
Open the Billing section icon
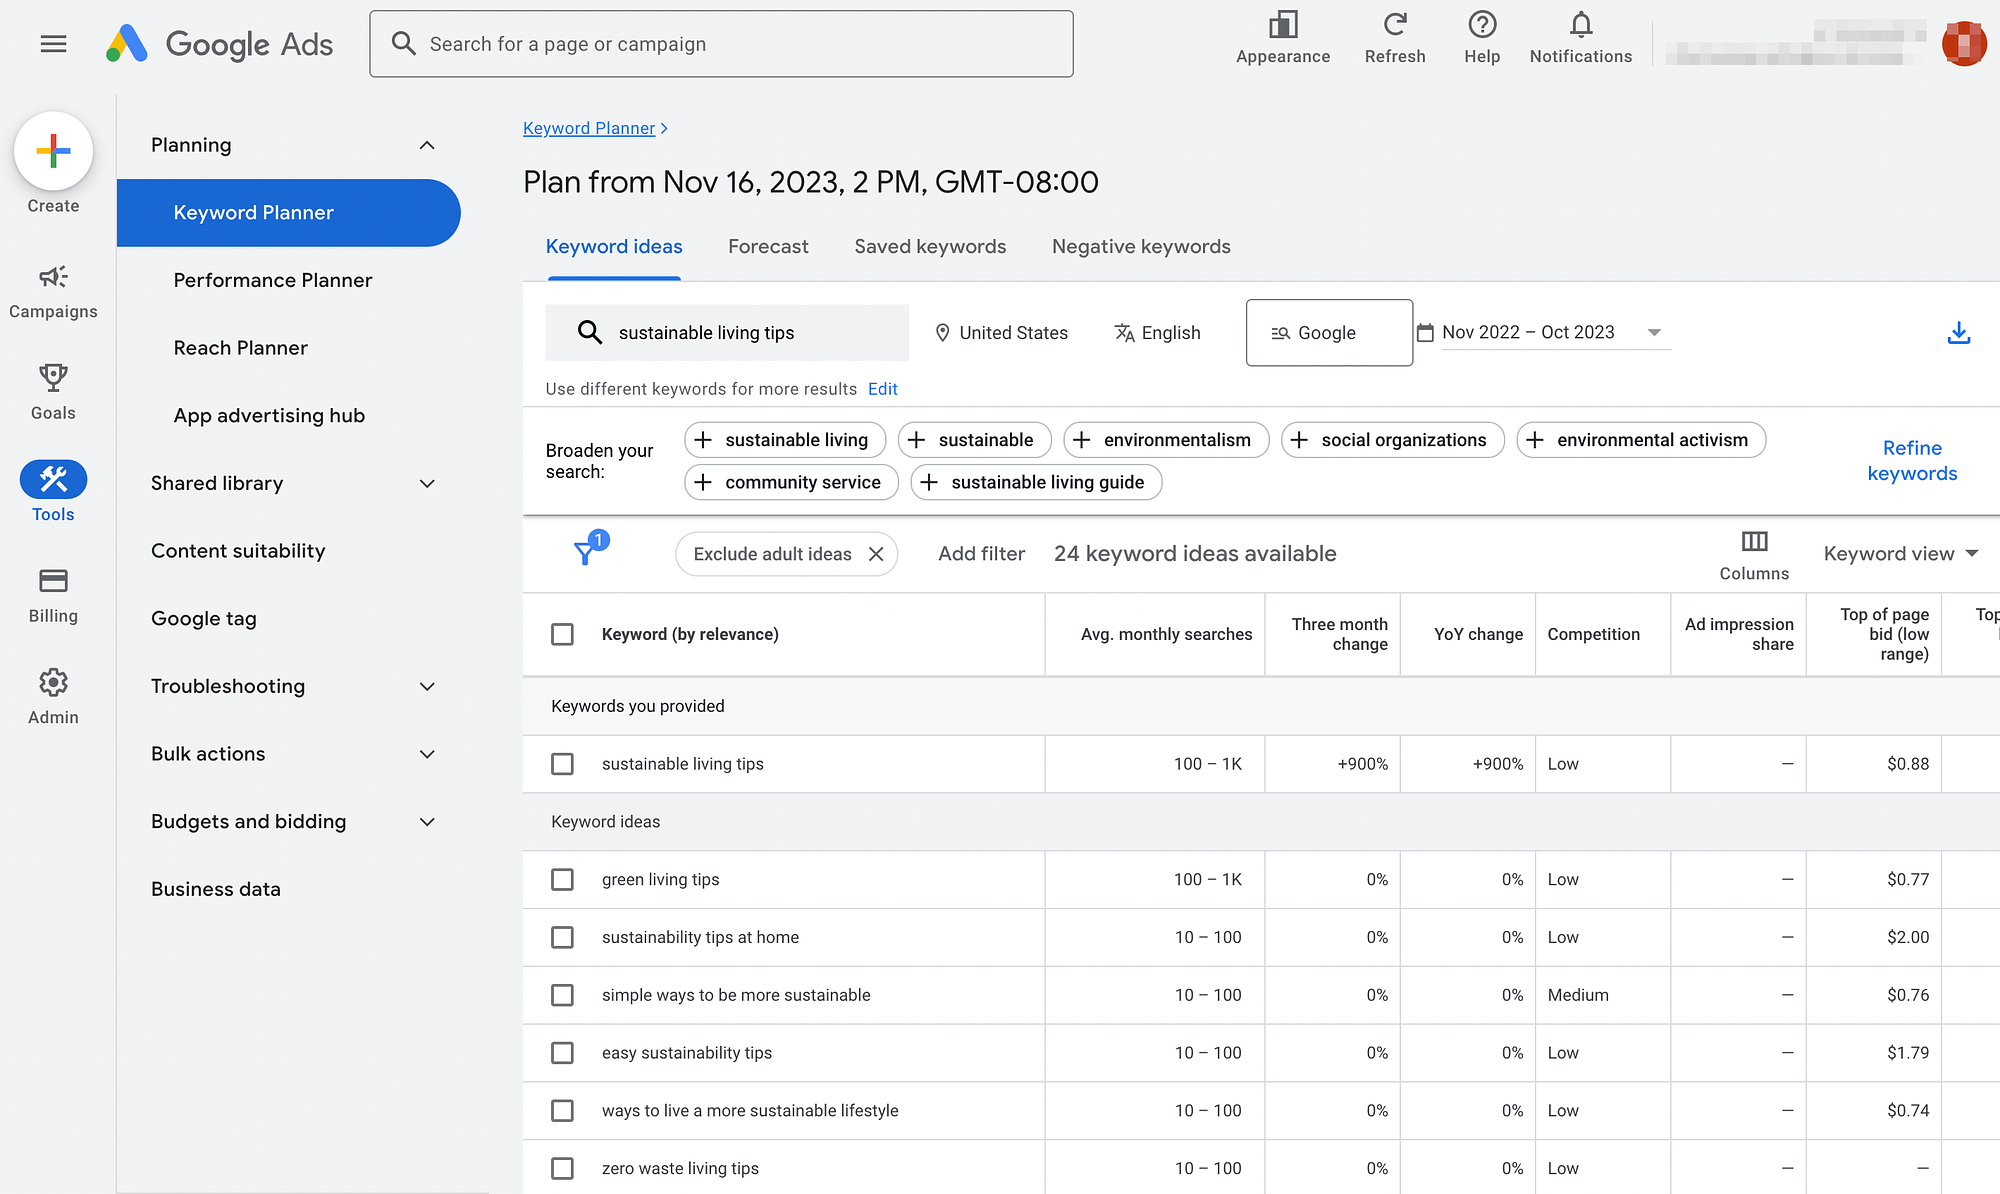tap(53, 581)
